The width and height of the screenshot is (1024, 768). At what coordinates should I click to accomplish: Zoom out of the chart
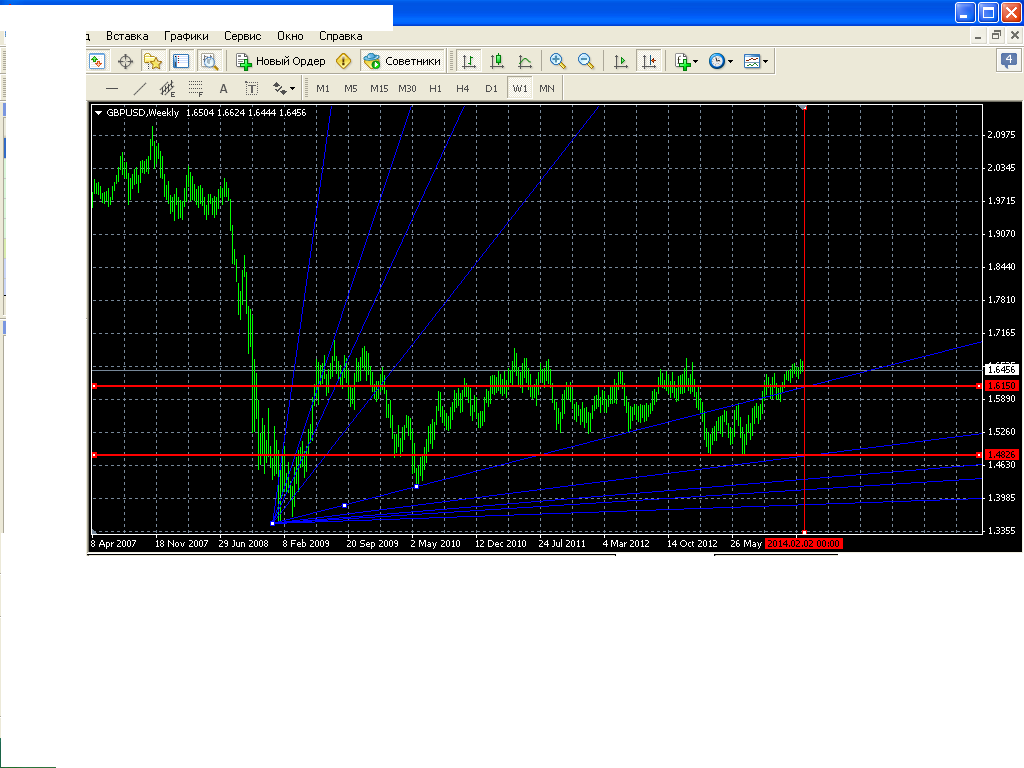[586, 61]
